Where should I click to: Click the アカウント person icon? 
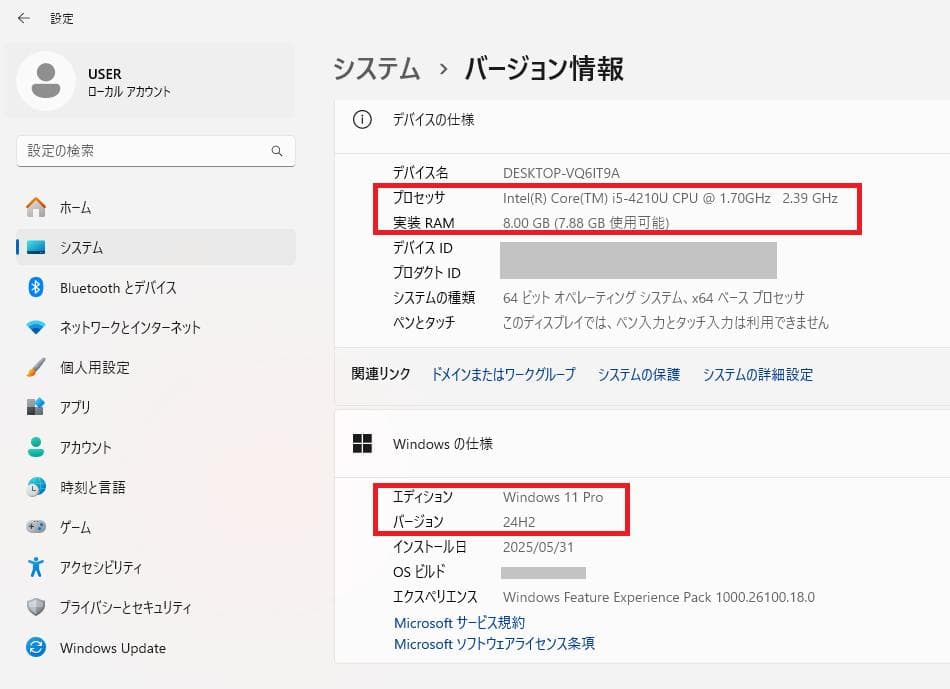(x=36, y=447)
